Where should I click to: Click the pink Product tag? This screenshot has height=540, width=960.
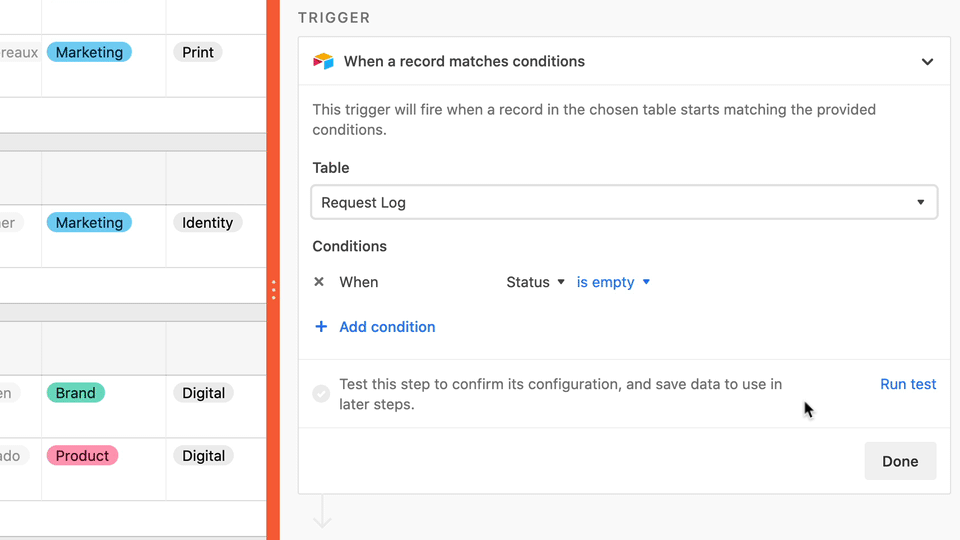(x=82, y=456)
